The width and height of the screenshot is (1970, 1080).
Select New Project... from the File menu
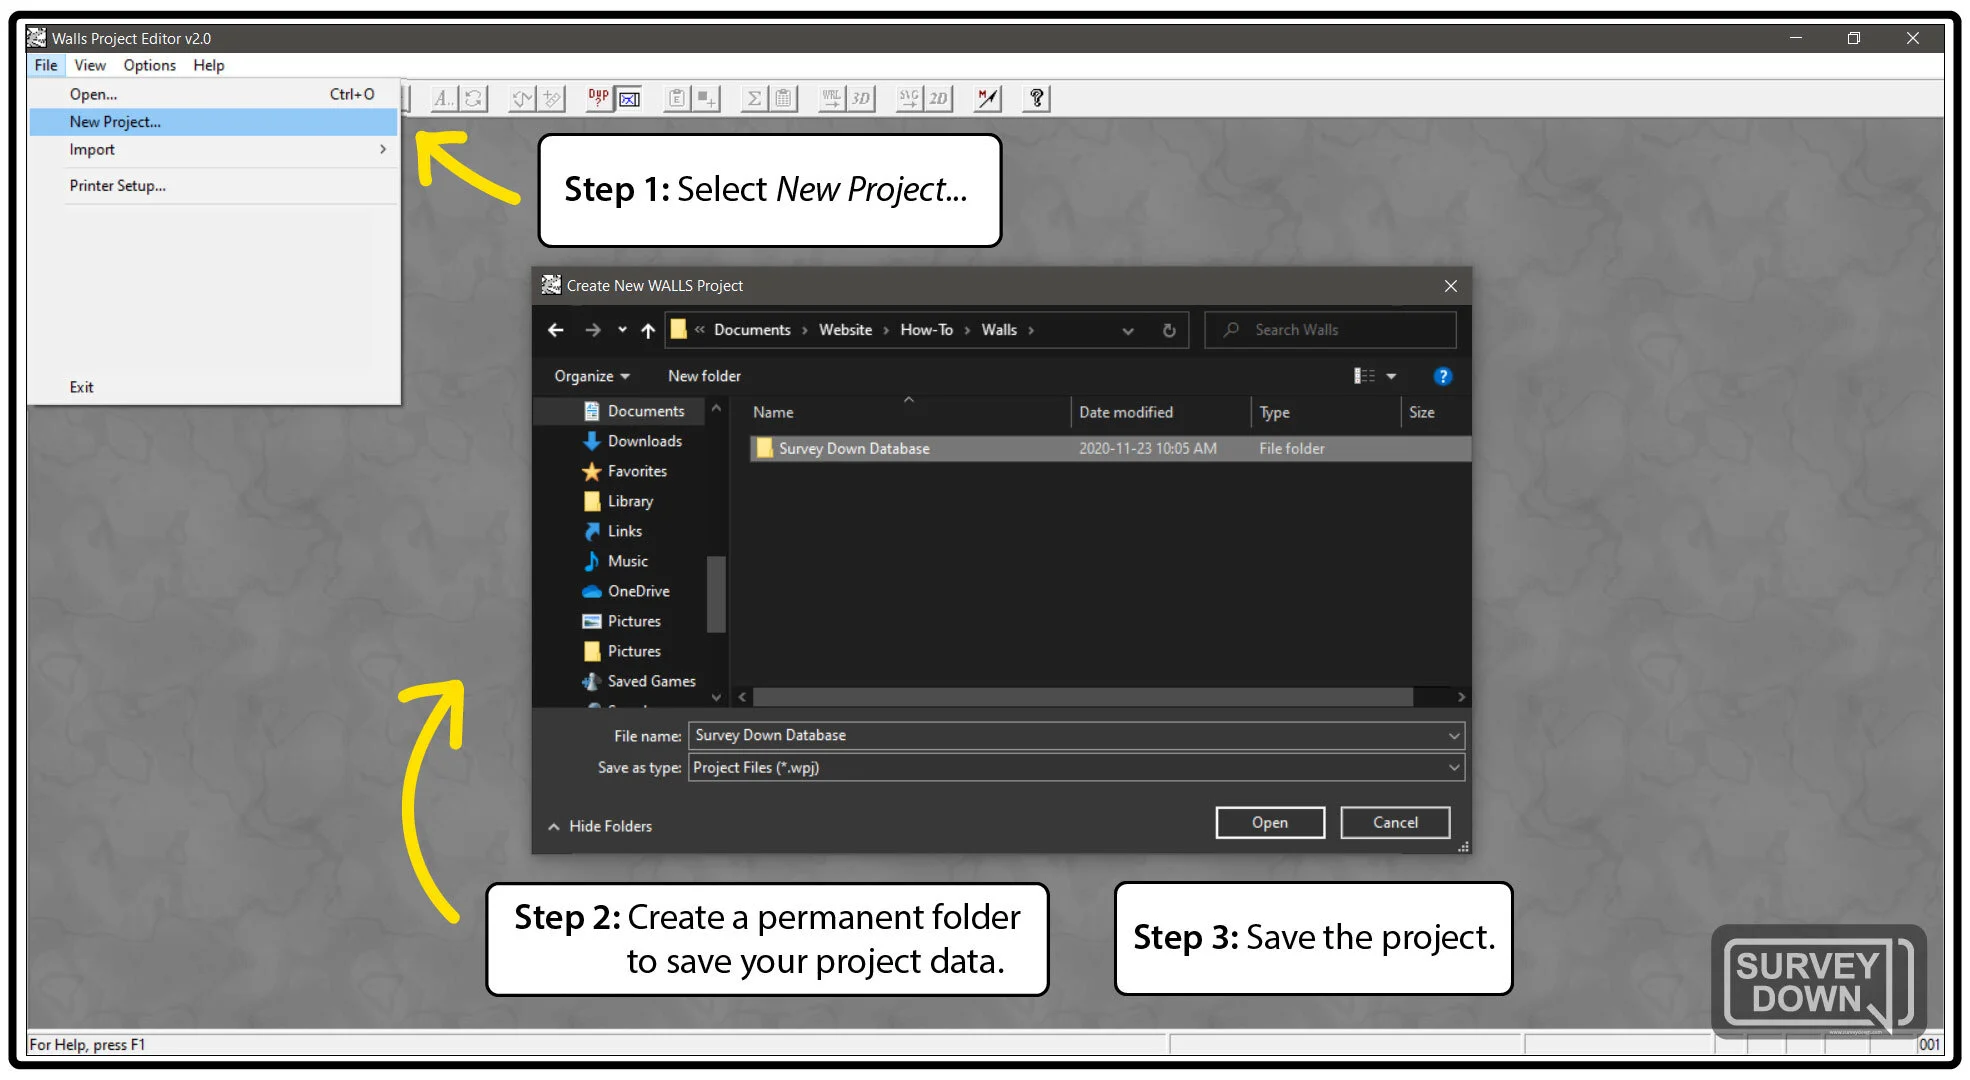point(115,122)
